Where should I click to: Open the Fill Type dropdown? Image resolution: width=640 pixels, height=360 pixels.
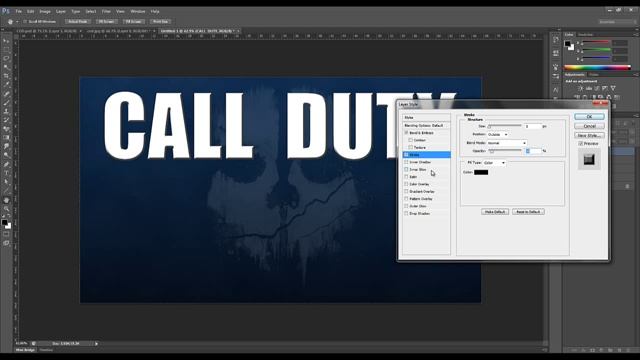click(494, 162)
